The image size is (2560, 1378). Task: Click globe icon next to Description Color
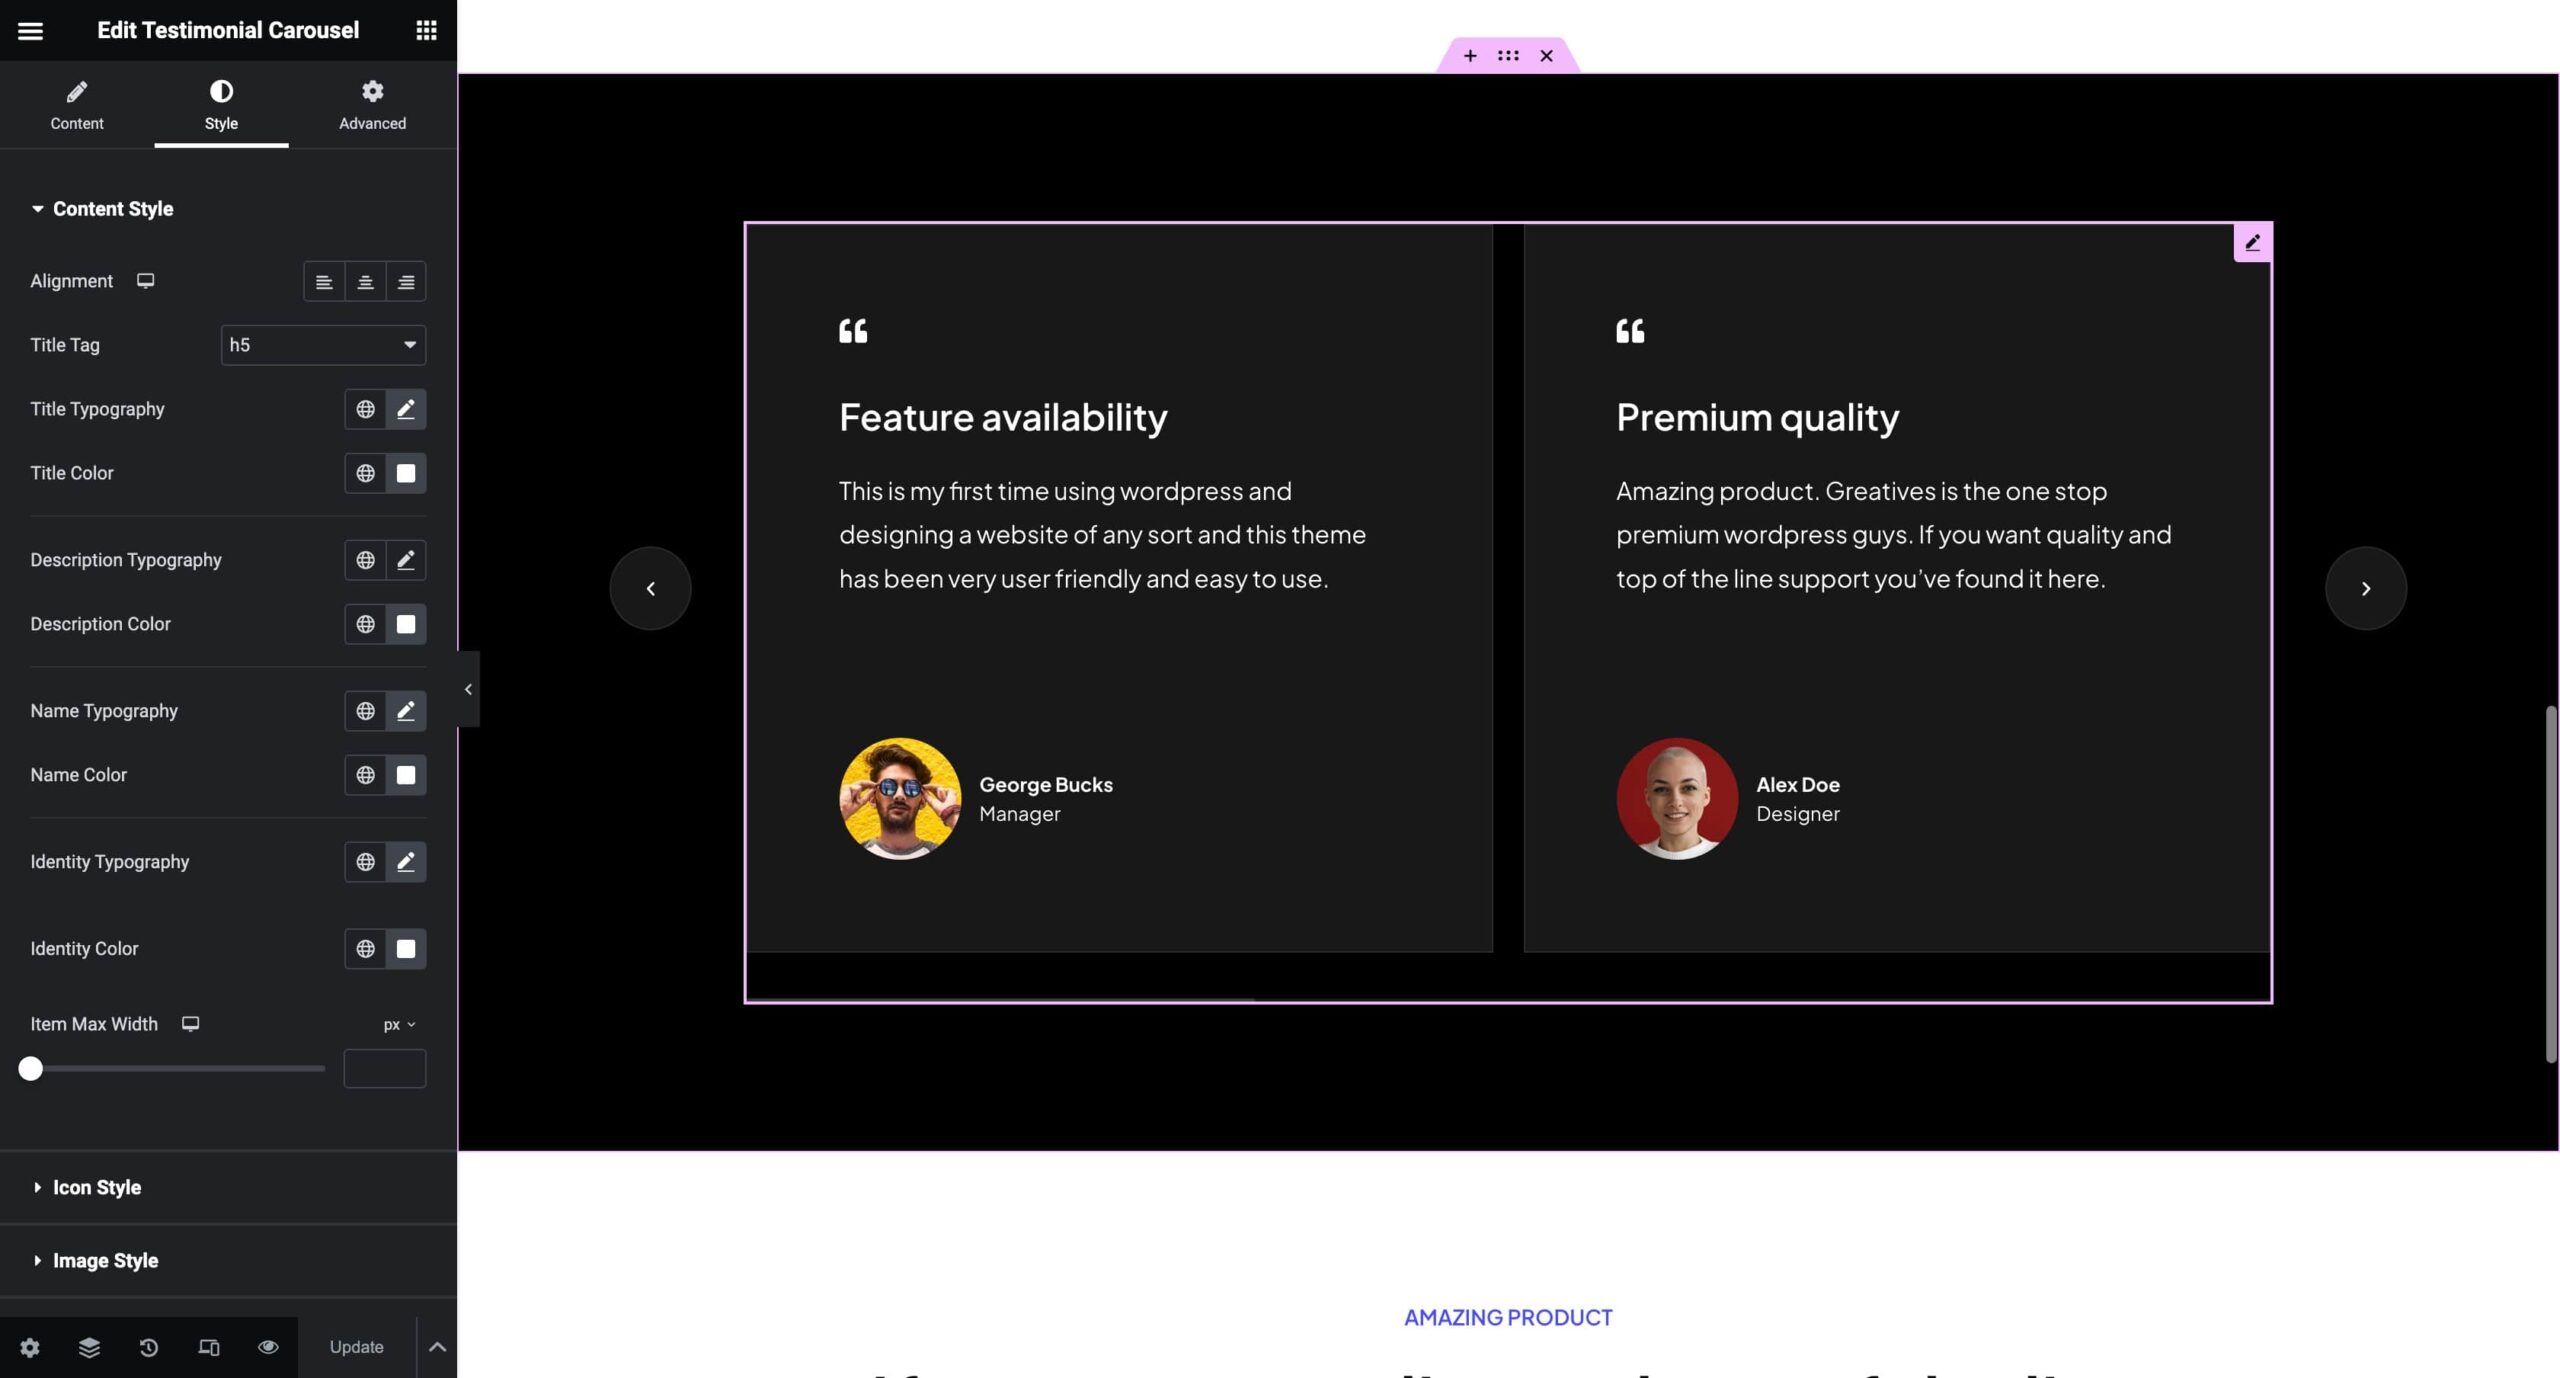[365, 624]
